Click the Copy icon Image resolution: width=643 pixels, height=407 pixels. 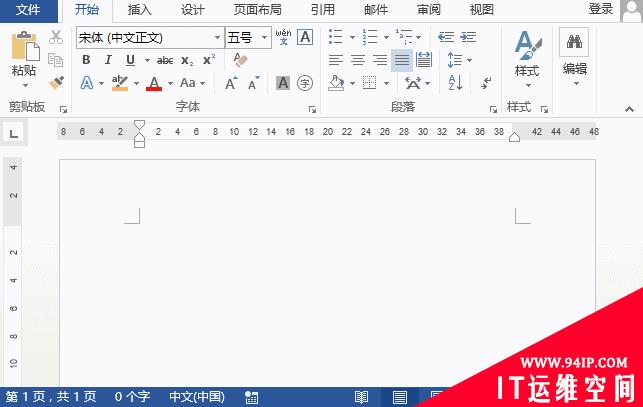pyautogui.click(x=55, y=60)
